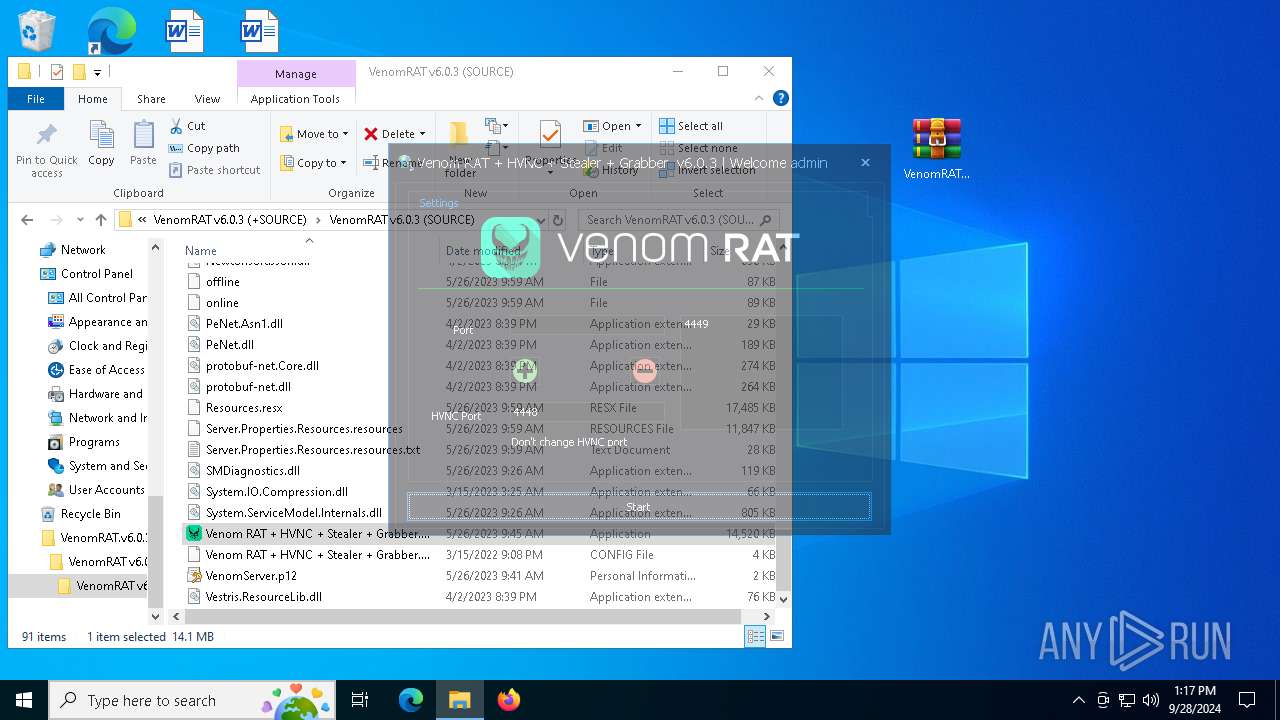Click Properties checkmark icon in title bar toolbar
1280x720 pixels.
pos(57,72)
